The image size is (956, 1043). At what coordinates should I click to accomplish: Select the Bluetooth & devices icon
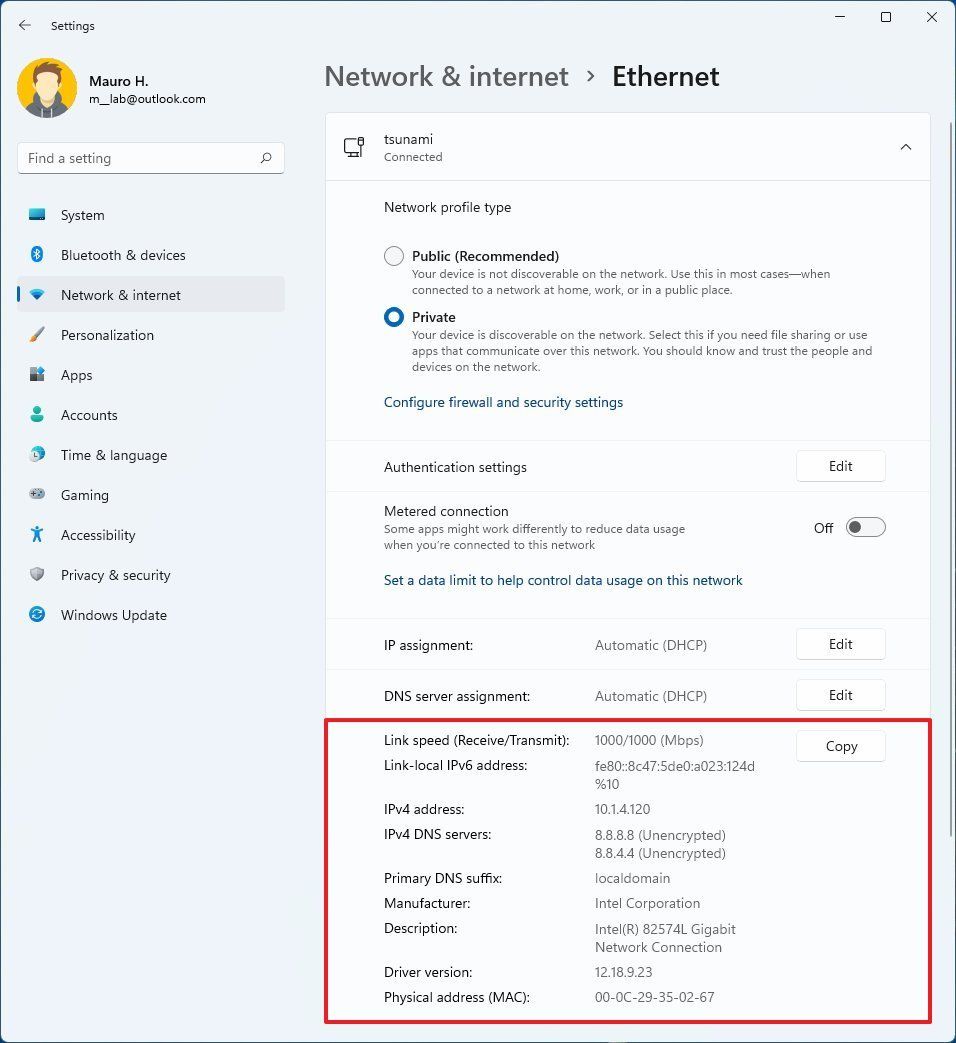(37, 255)
